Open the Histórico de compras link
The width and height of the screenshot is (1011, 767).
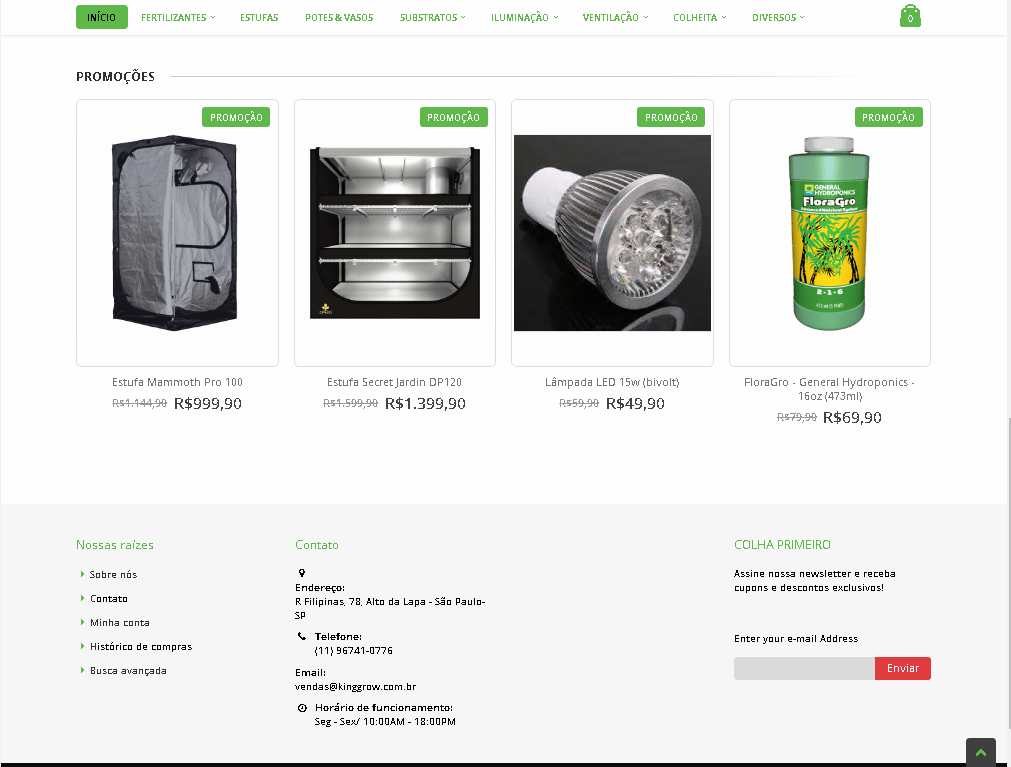tap(141, 646)
